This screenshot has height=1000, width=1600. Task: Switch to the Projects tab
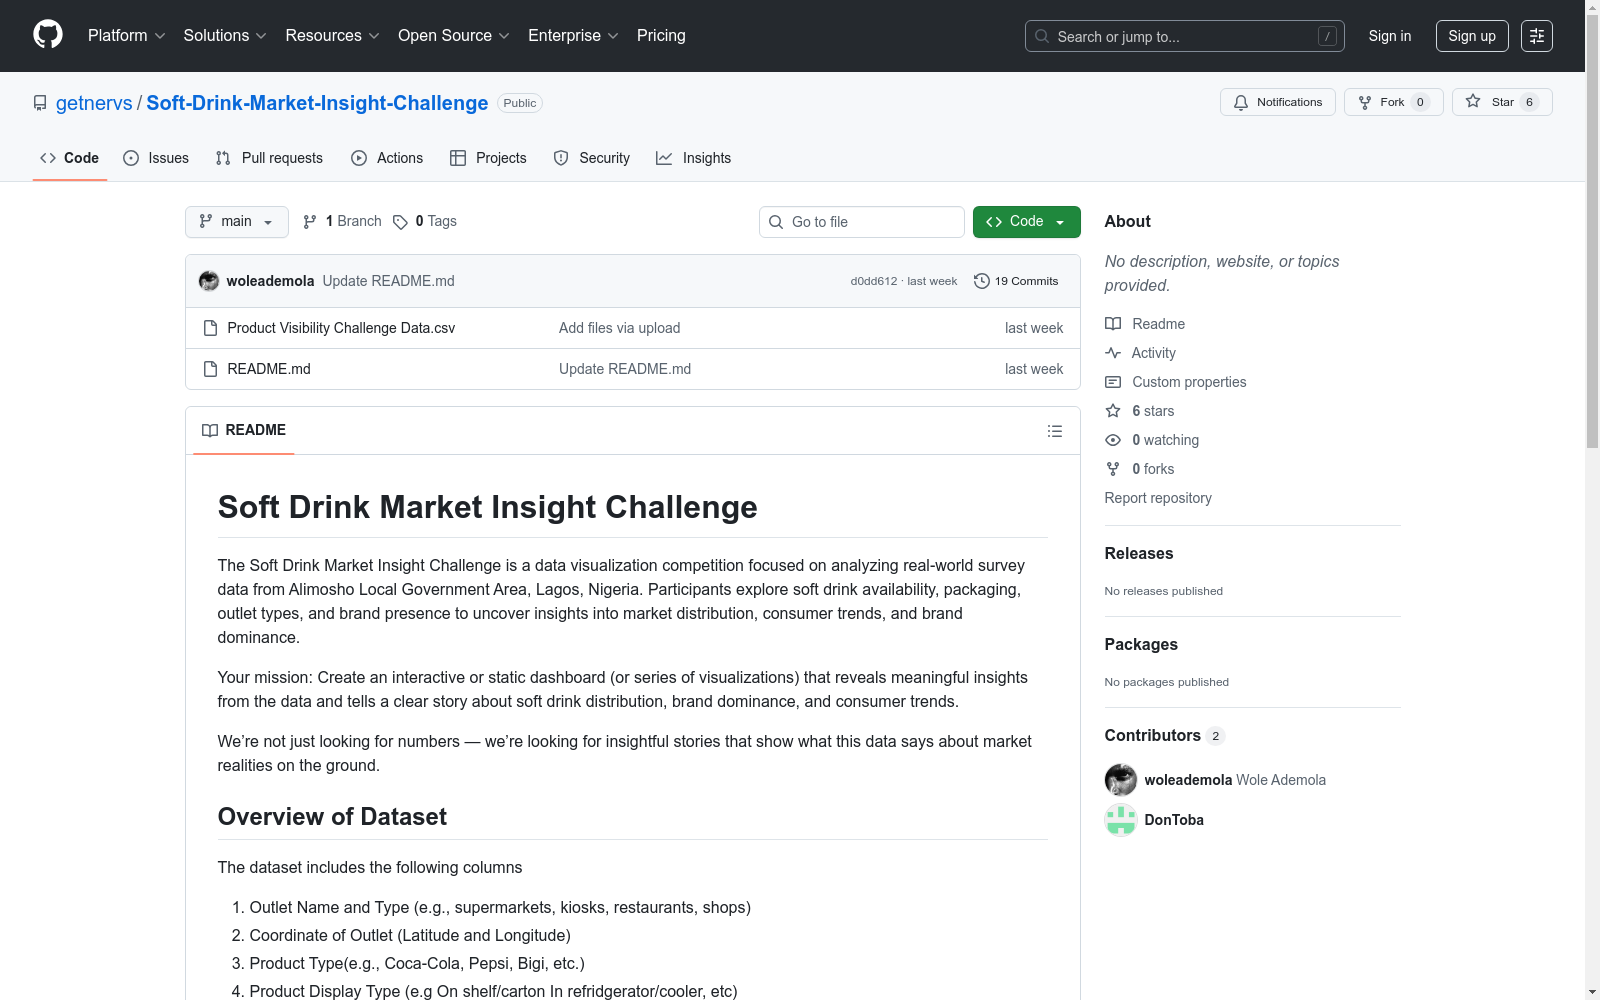488,158
